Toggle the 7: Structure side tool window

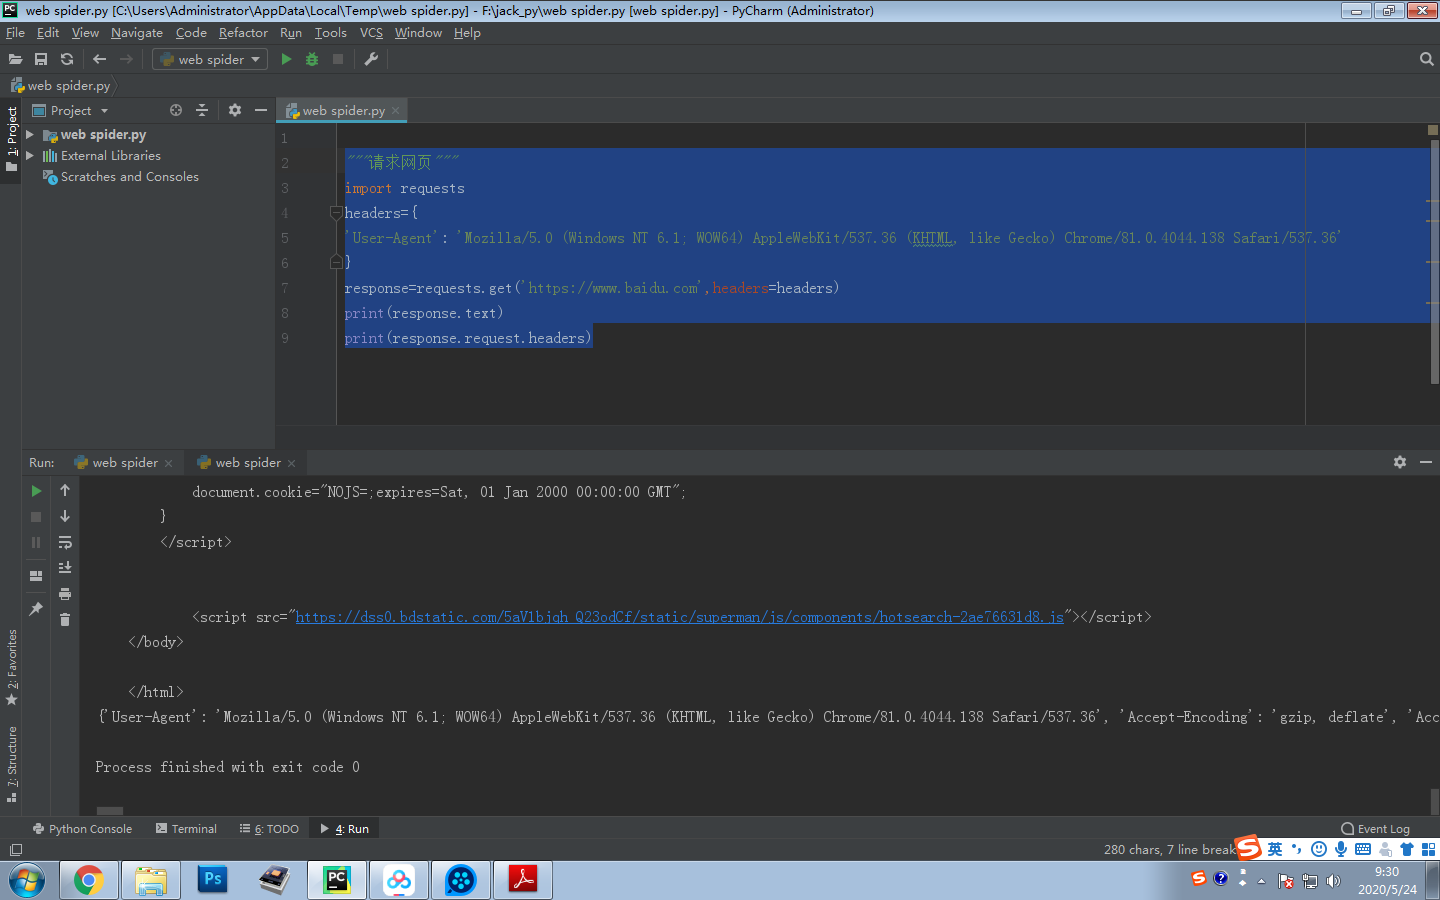click(x=12, y=764)
